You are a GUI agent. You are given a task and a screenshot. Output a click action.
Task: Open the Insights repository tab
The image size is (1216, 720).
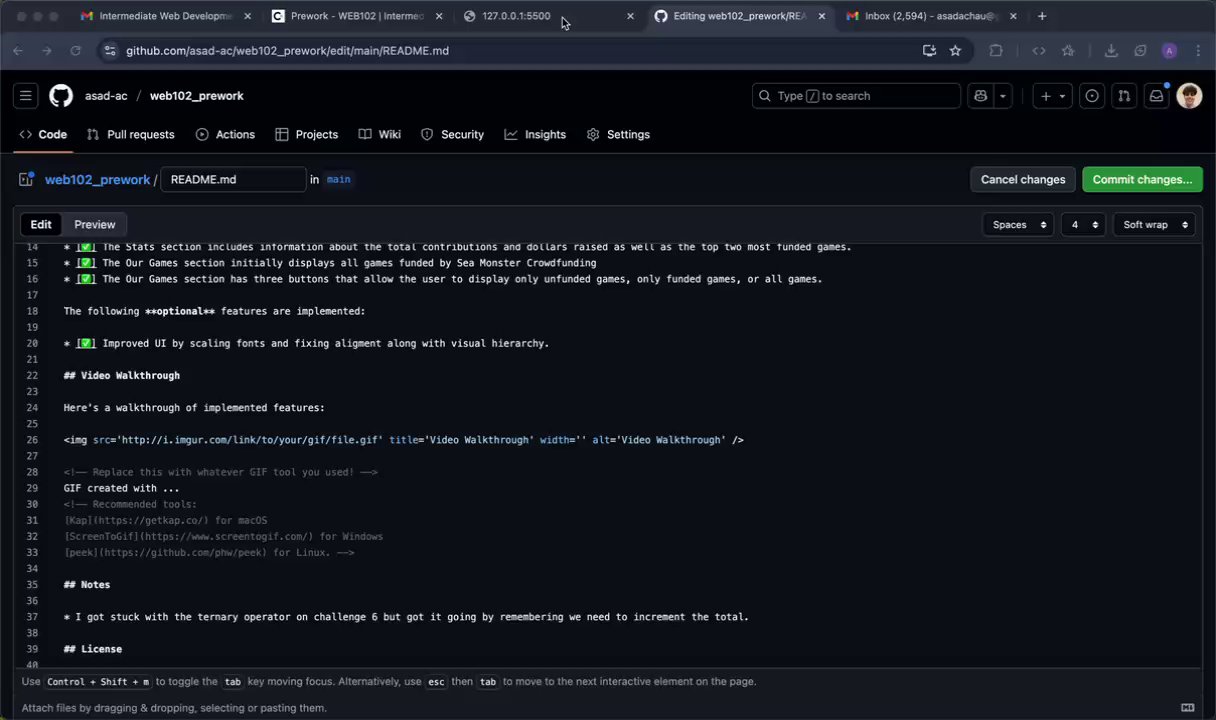click(x=536, y=135)
